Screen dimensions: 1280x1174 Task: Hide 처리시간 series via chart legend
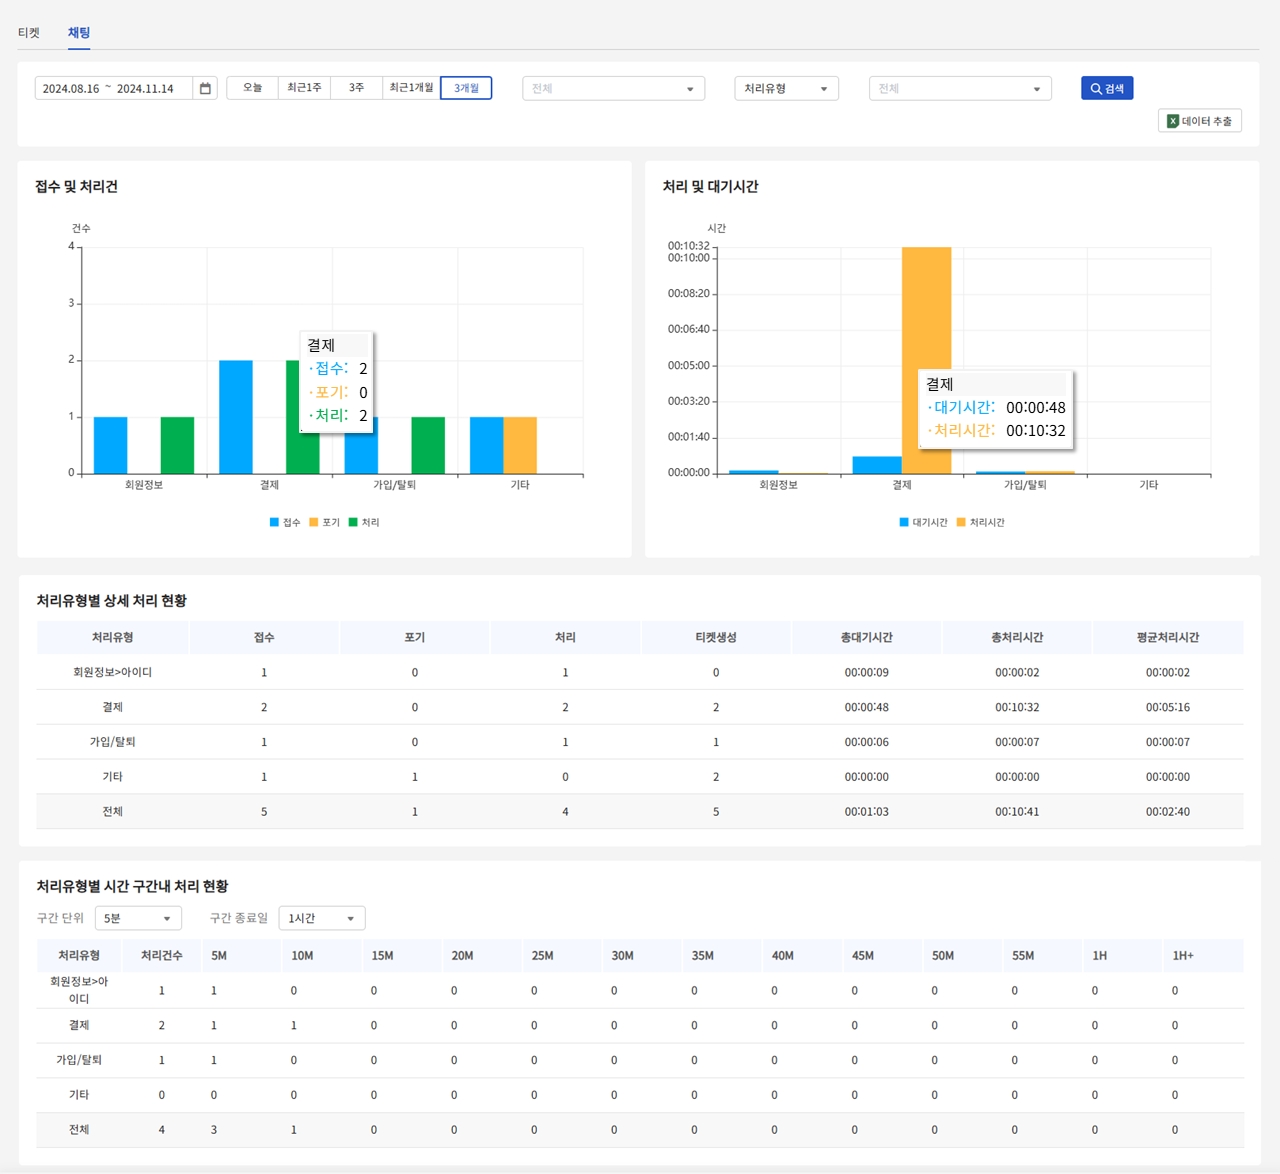point(980,523)
